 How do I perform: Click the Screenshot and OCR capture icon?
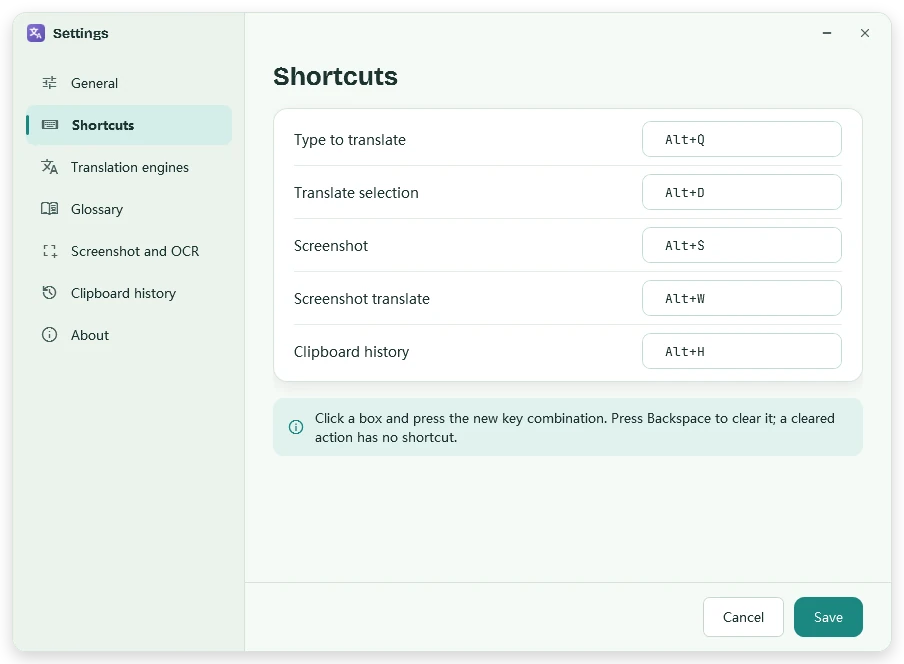click(x=50, y=251)
